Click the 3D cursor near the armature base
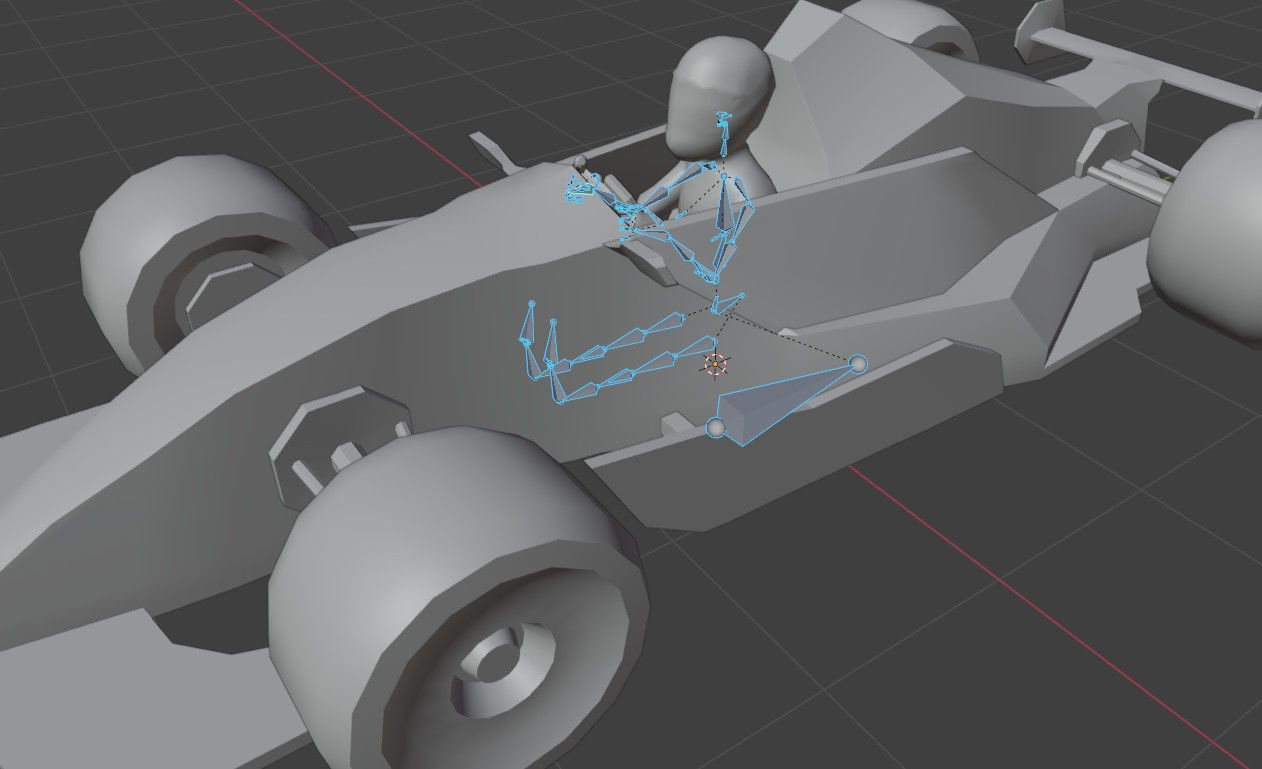1262x769 pixels. tap(714, 364)
